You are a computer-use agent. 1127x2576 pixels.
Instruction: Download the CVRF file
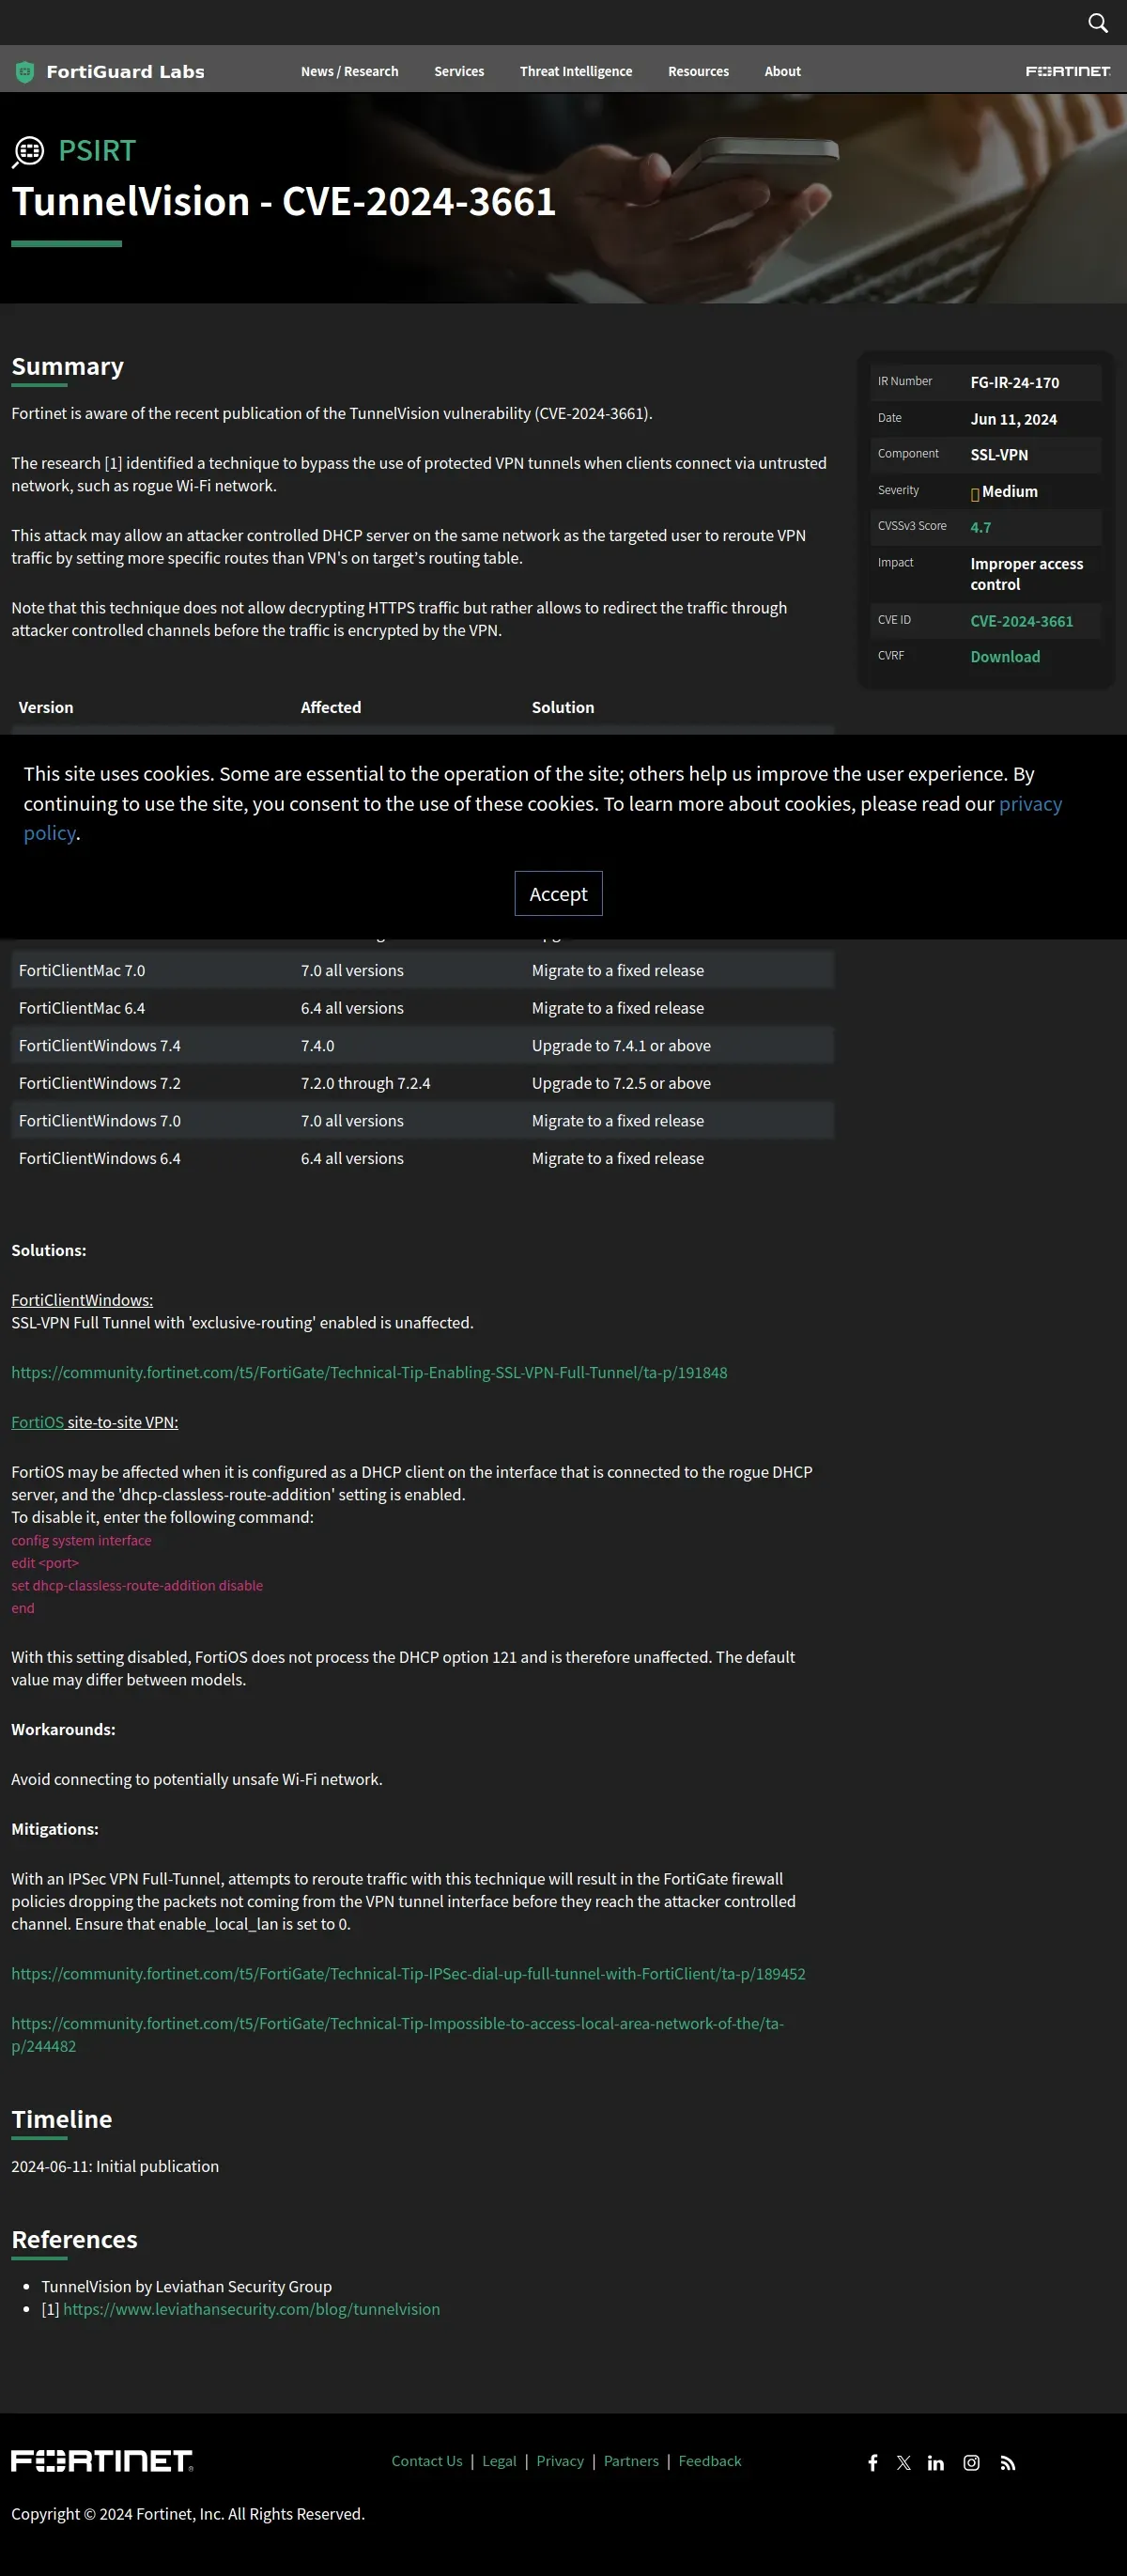click(x=1005, y=657)
